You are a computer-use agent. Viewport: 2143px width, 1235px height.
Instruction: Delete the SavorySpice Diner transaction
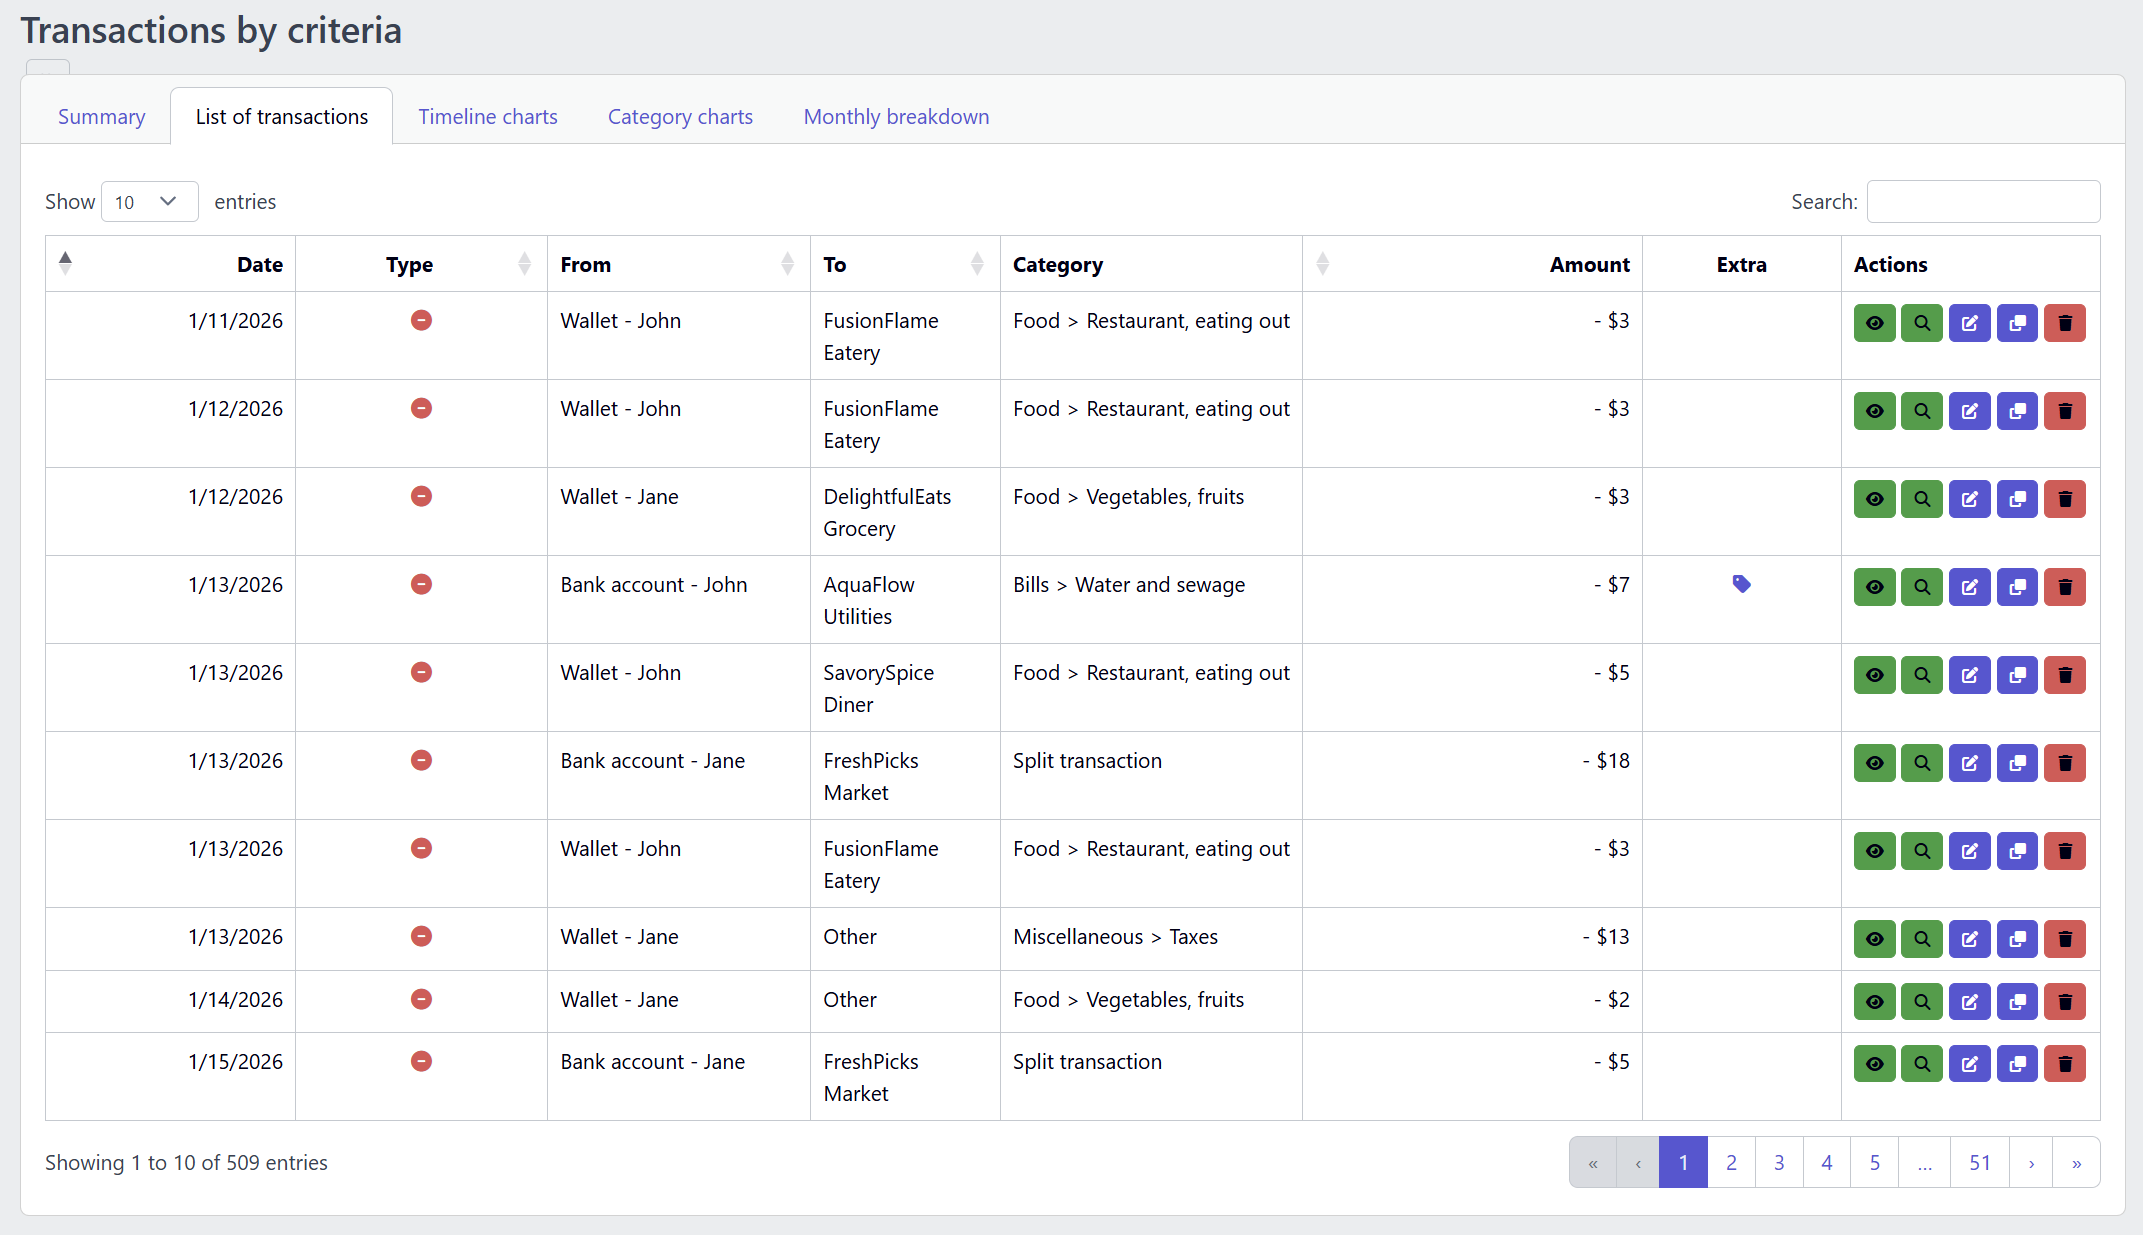click(x=2064, y=675)
